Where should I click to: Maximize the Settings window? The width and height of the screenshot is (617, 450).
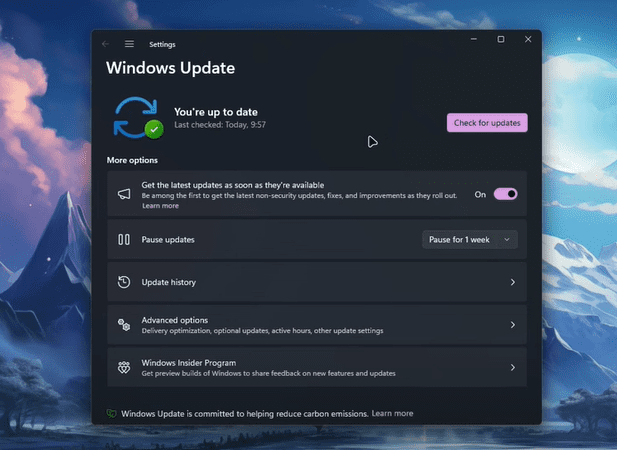coord(501,39)
